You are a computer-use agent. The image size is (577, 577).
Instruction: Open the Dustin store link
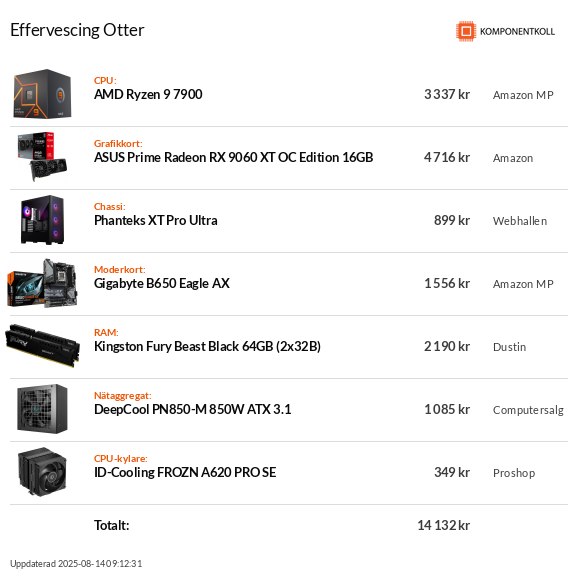tap(509, 347)
